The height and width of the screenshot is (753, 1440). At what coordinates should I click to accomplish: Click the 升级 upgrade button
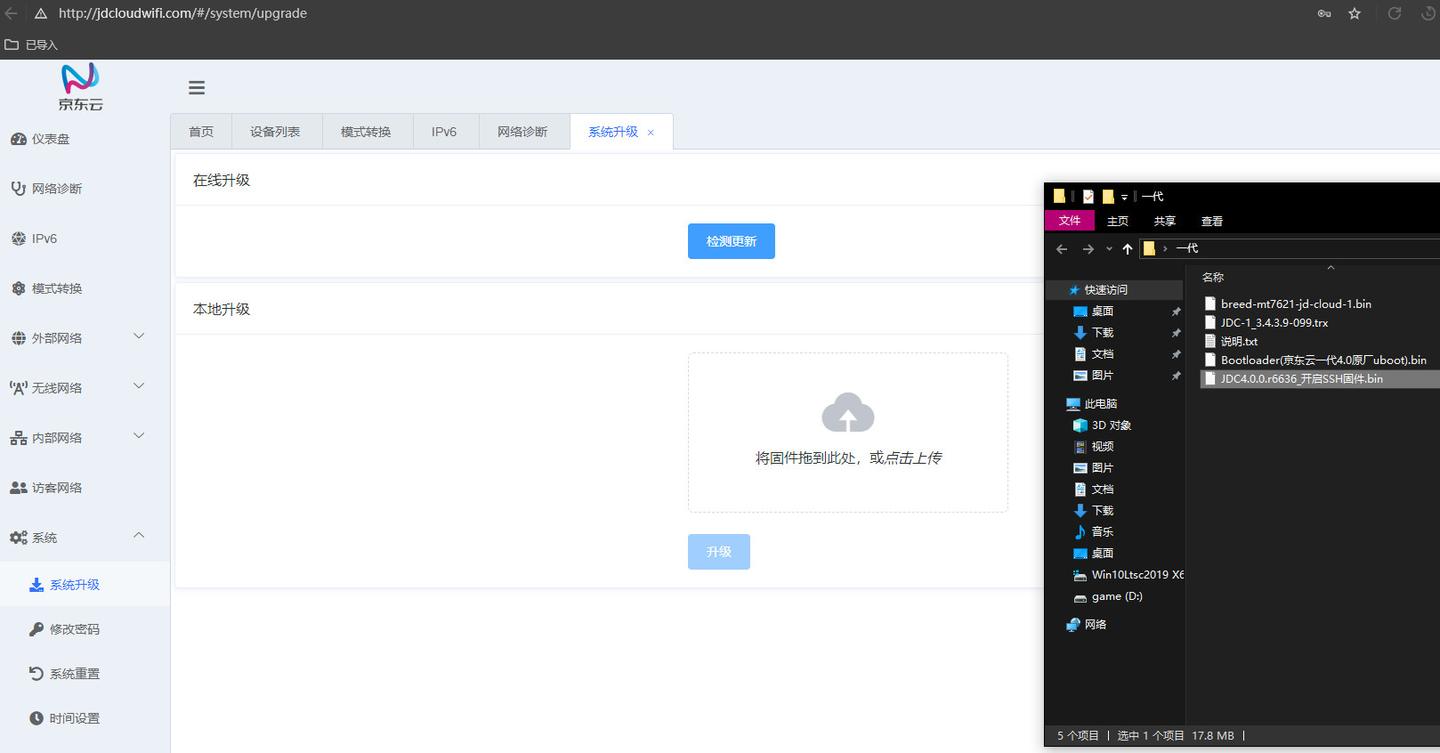coord(718,551)
